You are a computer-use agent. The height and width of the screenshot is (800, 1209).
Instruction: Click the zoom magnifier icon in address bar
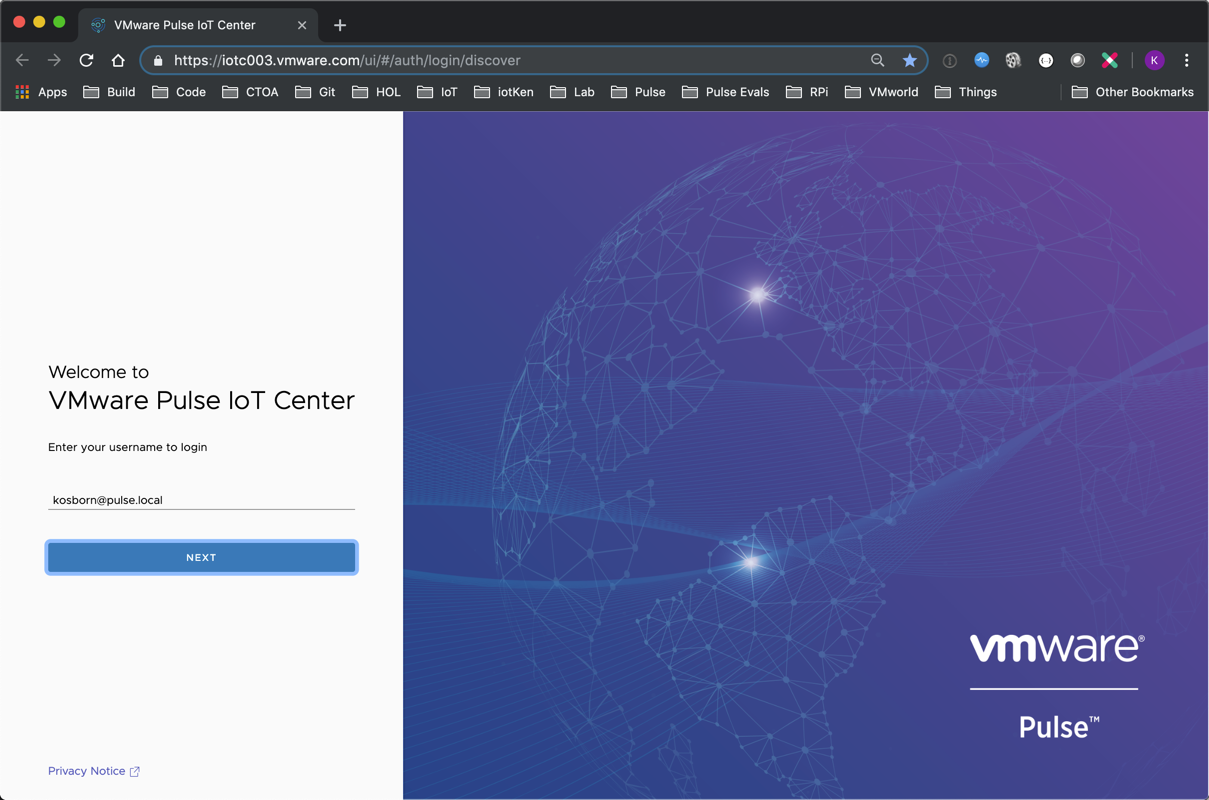877,60
